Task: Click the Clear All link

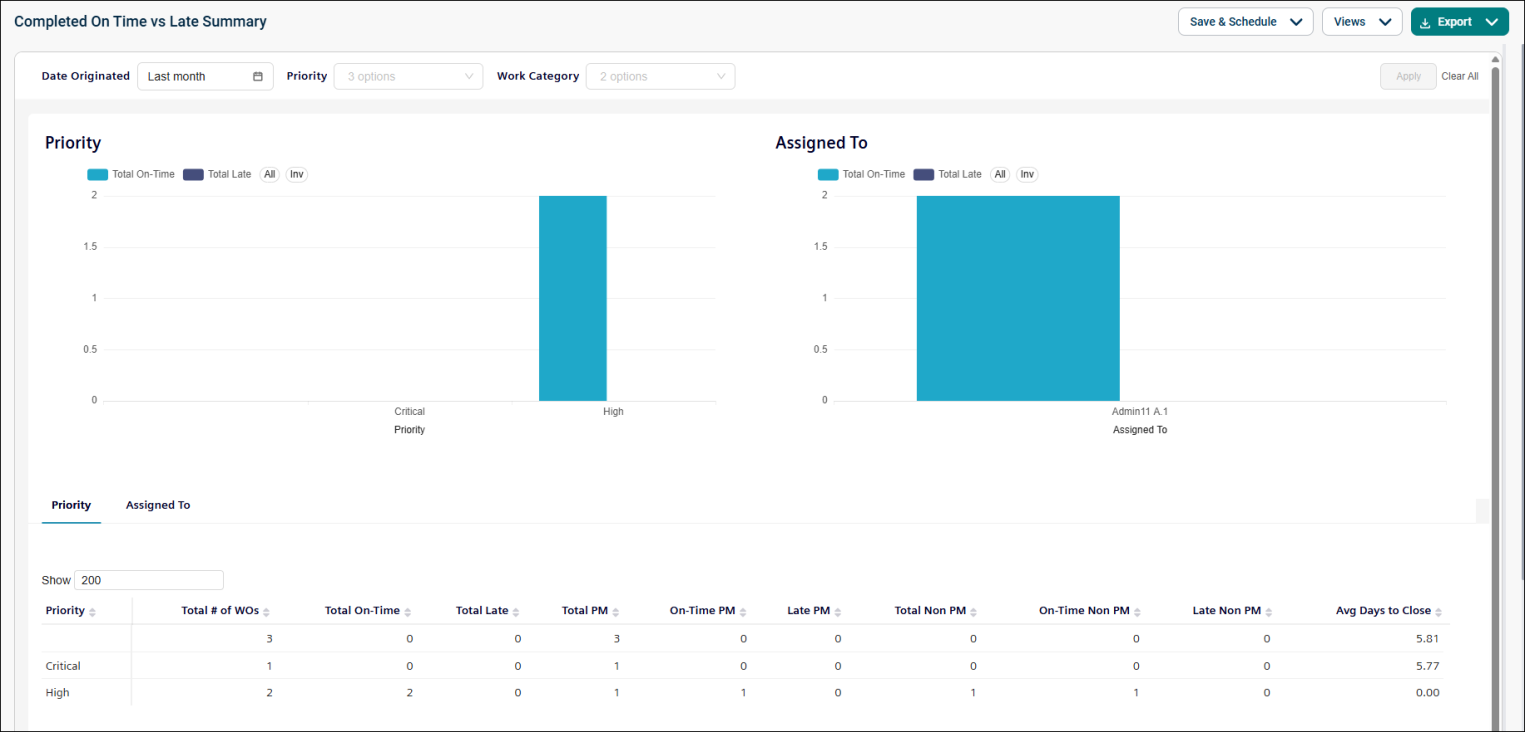Action: click(x=1459, y=76)
